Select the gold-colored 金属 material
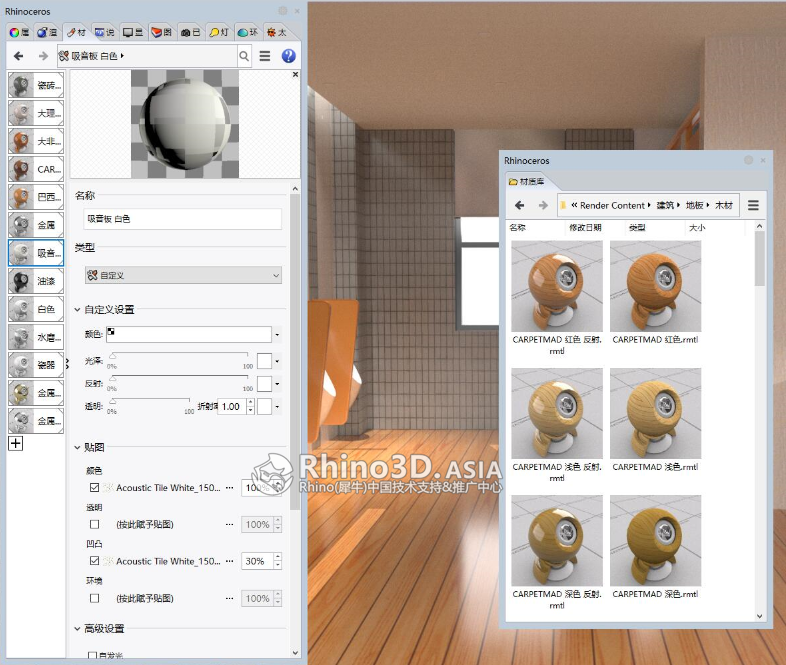Screen dimensions: 786x665 36,393
